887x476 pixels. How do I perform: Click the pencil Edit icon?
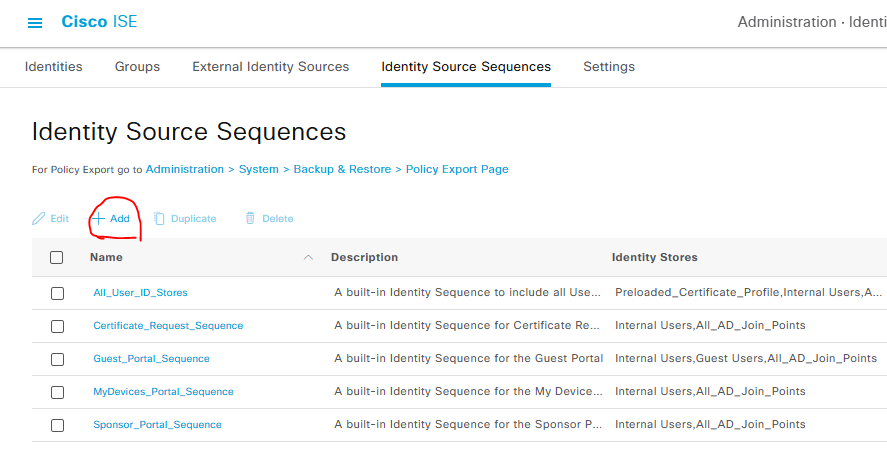[x=38, y=218]
